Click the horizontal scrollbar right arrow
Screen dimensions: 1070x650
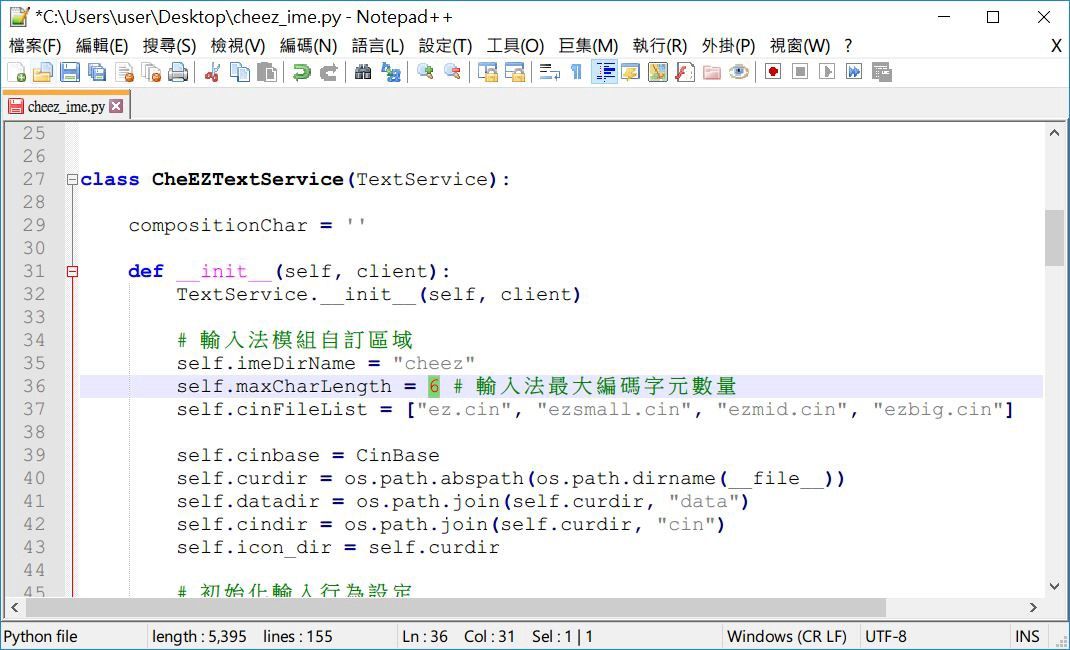1033,607
